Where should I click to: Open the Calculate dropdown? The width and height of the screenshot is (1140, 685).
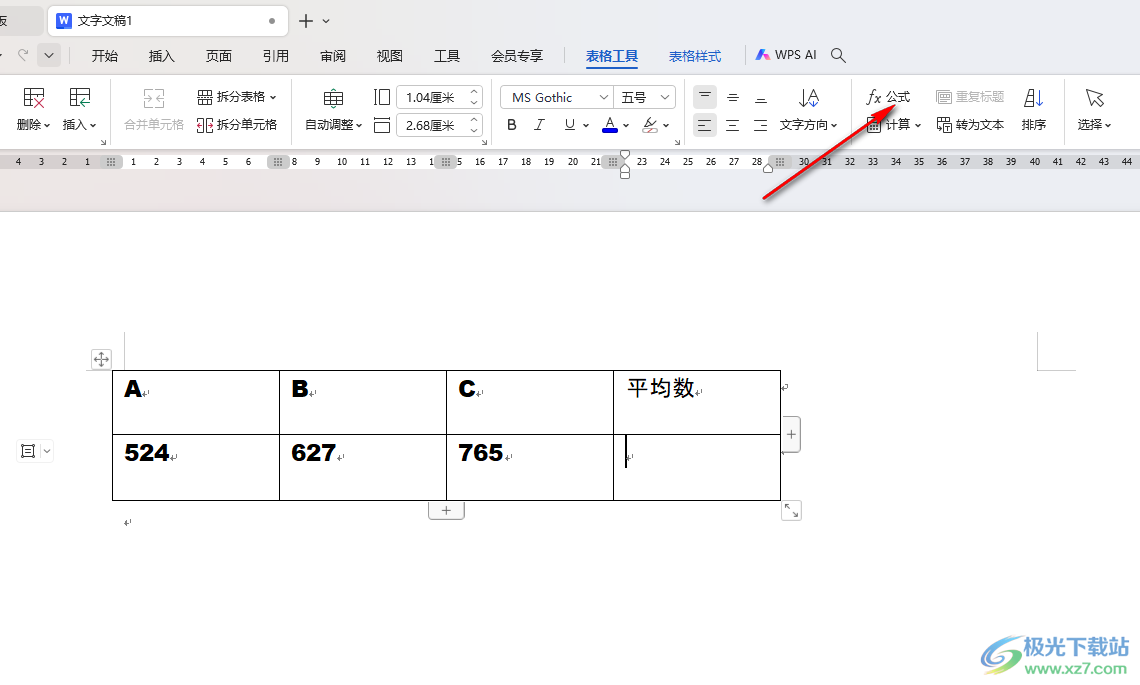click(894, 125)
